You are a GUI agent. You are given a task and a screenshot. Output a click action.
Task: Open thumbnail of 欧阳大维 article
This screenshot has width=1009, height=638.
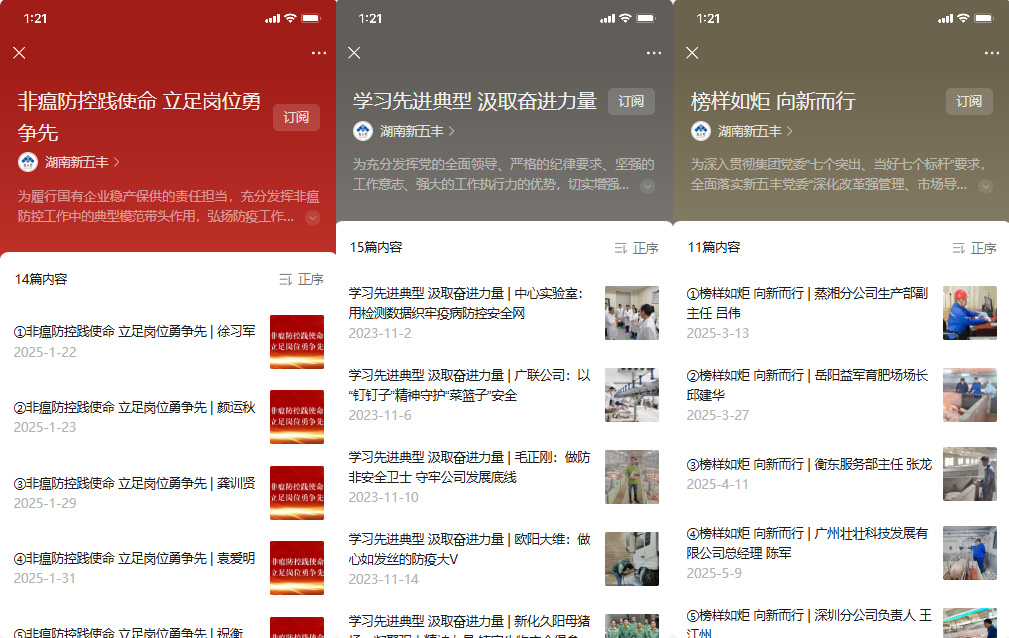pyautogui.click(x=632, y=559)
